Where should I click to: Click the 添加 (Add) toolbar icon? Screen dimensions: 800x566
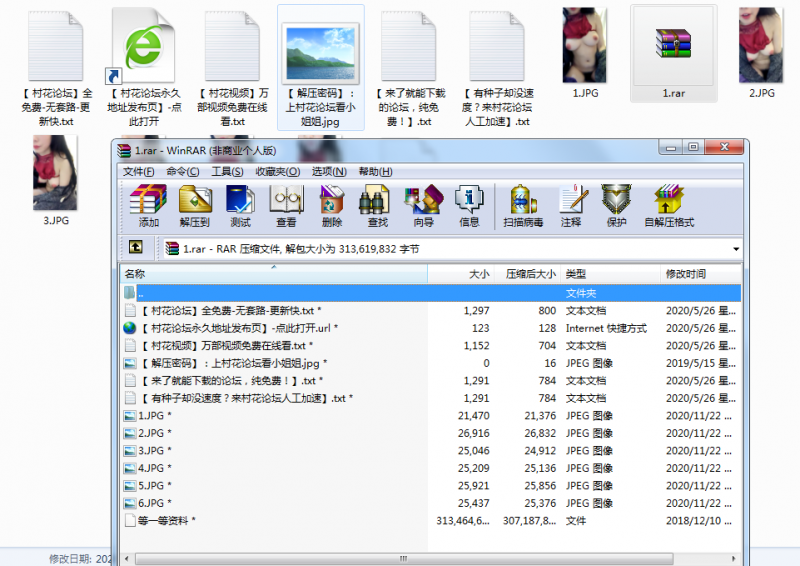click(149, 204)
